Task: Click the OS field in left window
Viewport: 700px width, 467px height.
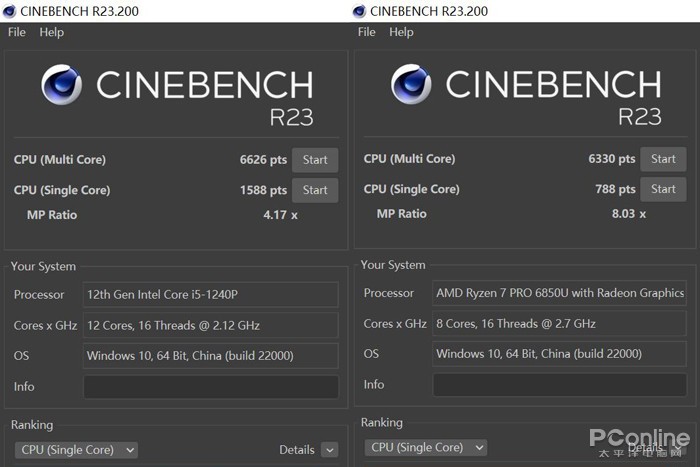Action: point(211,355)
